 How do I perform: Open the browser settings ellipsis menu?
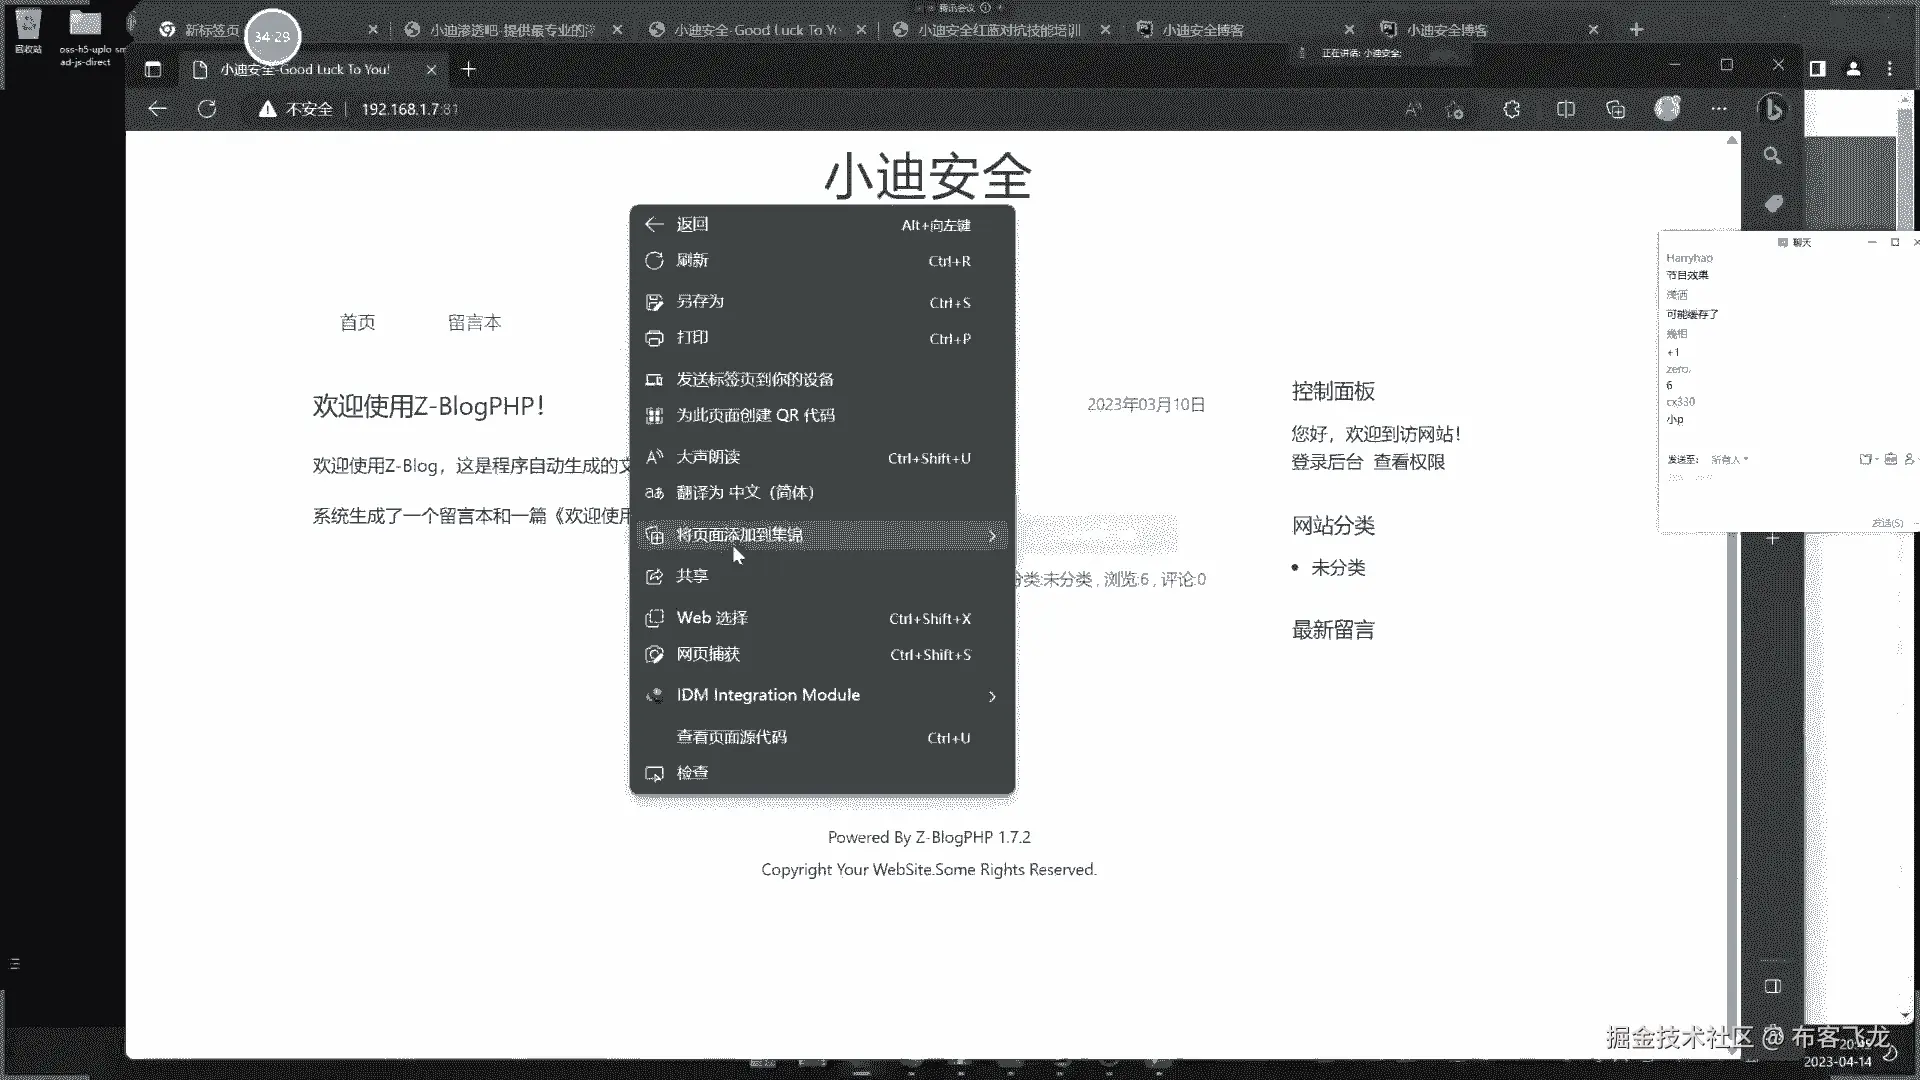click(x=1719, y=109)
